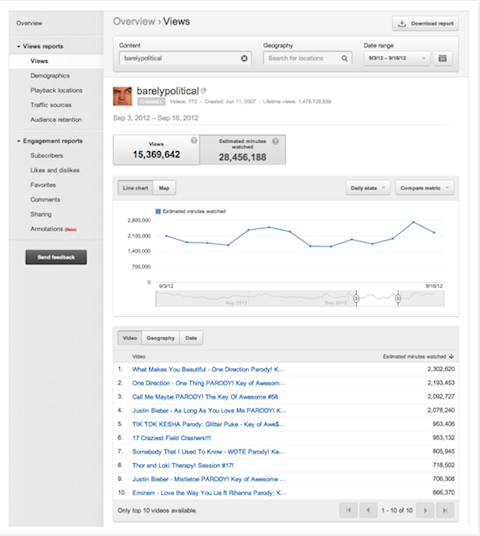The image size is (480, 536).
Task: Click the 2,302,620 minutes value
Action: [441, 369]
